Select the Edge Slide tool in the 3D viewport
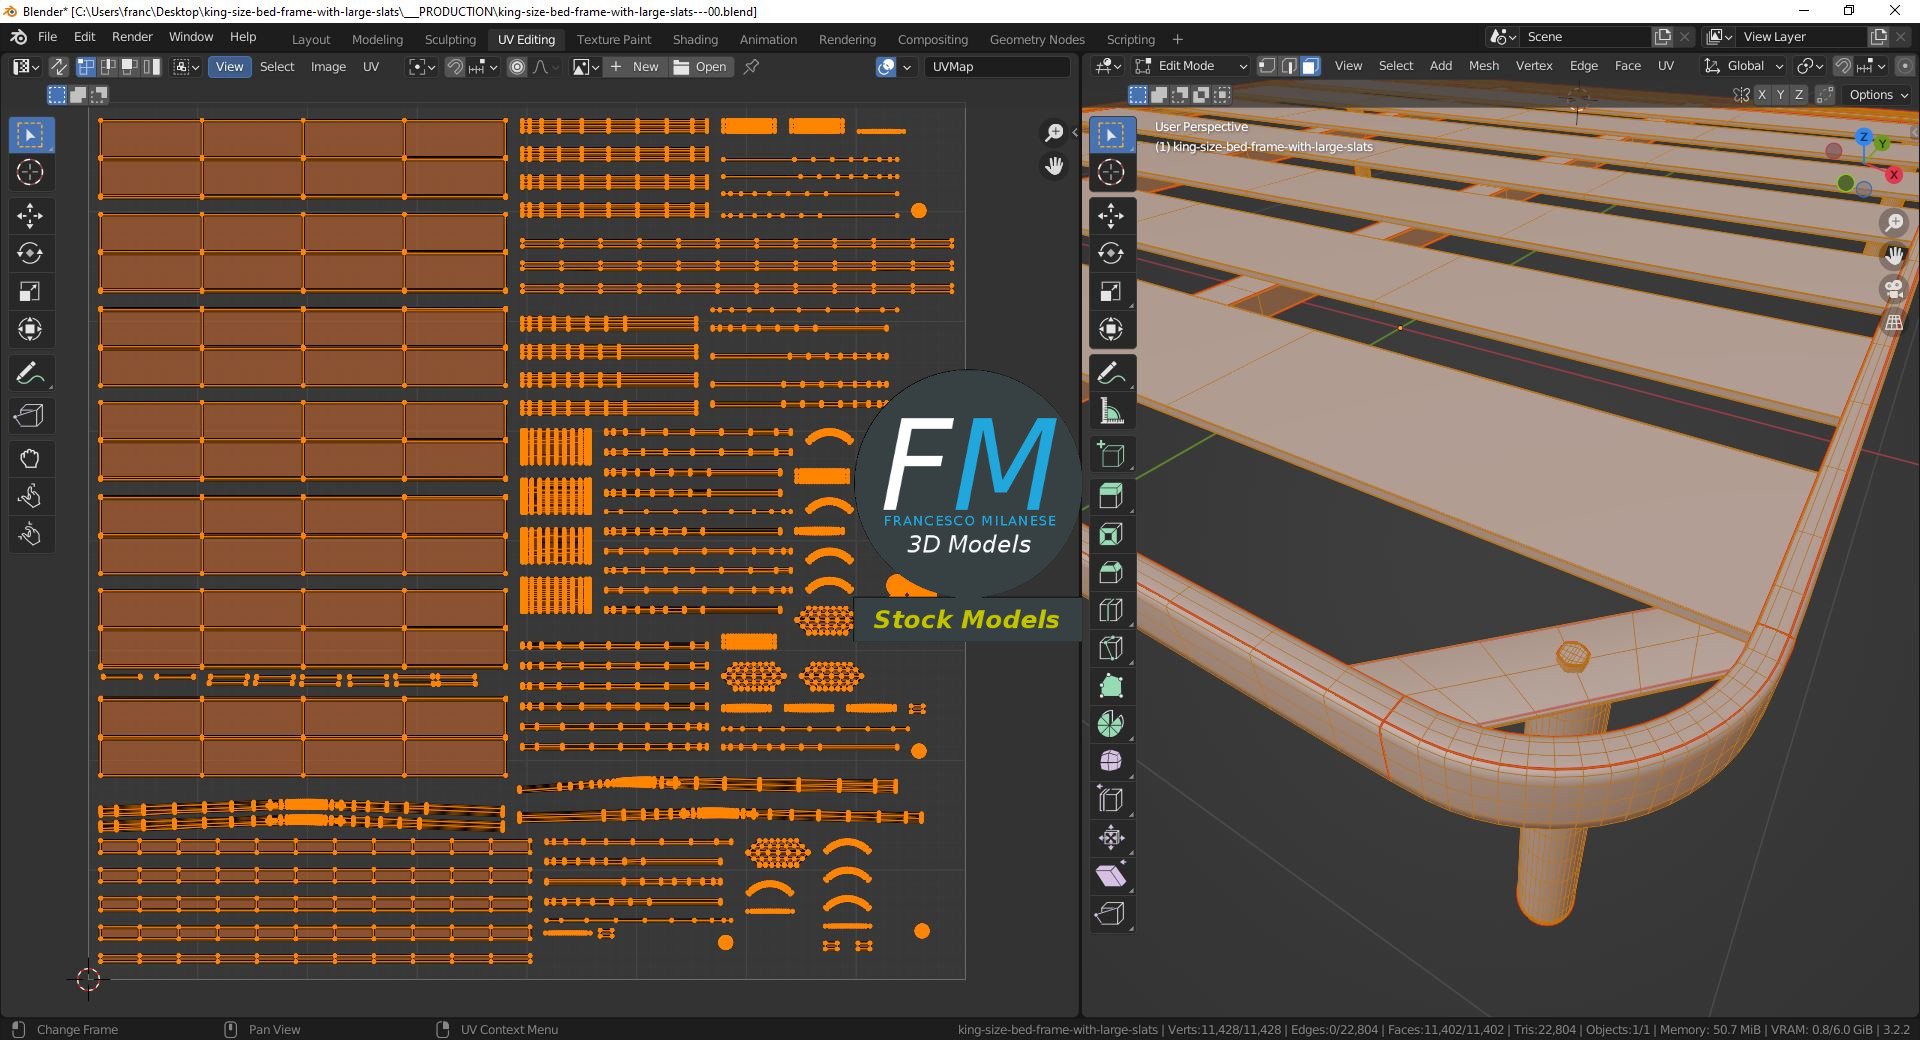 (1111, 800)
